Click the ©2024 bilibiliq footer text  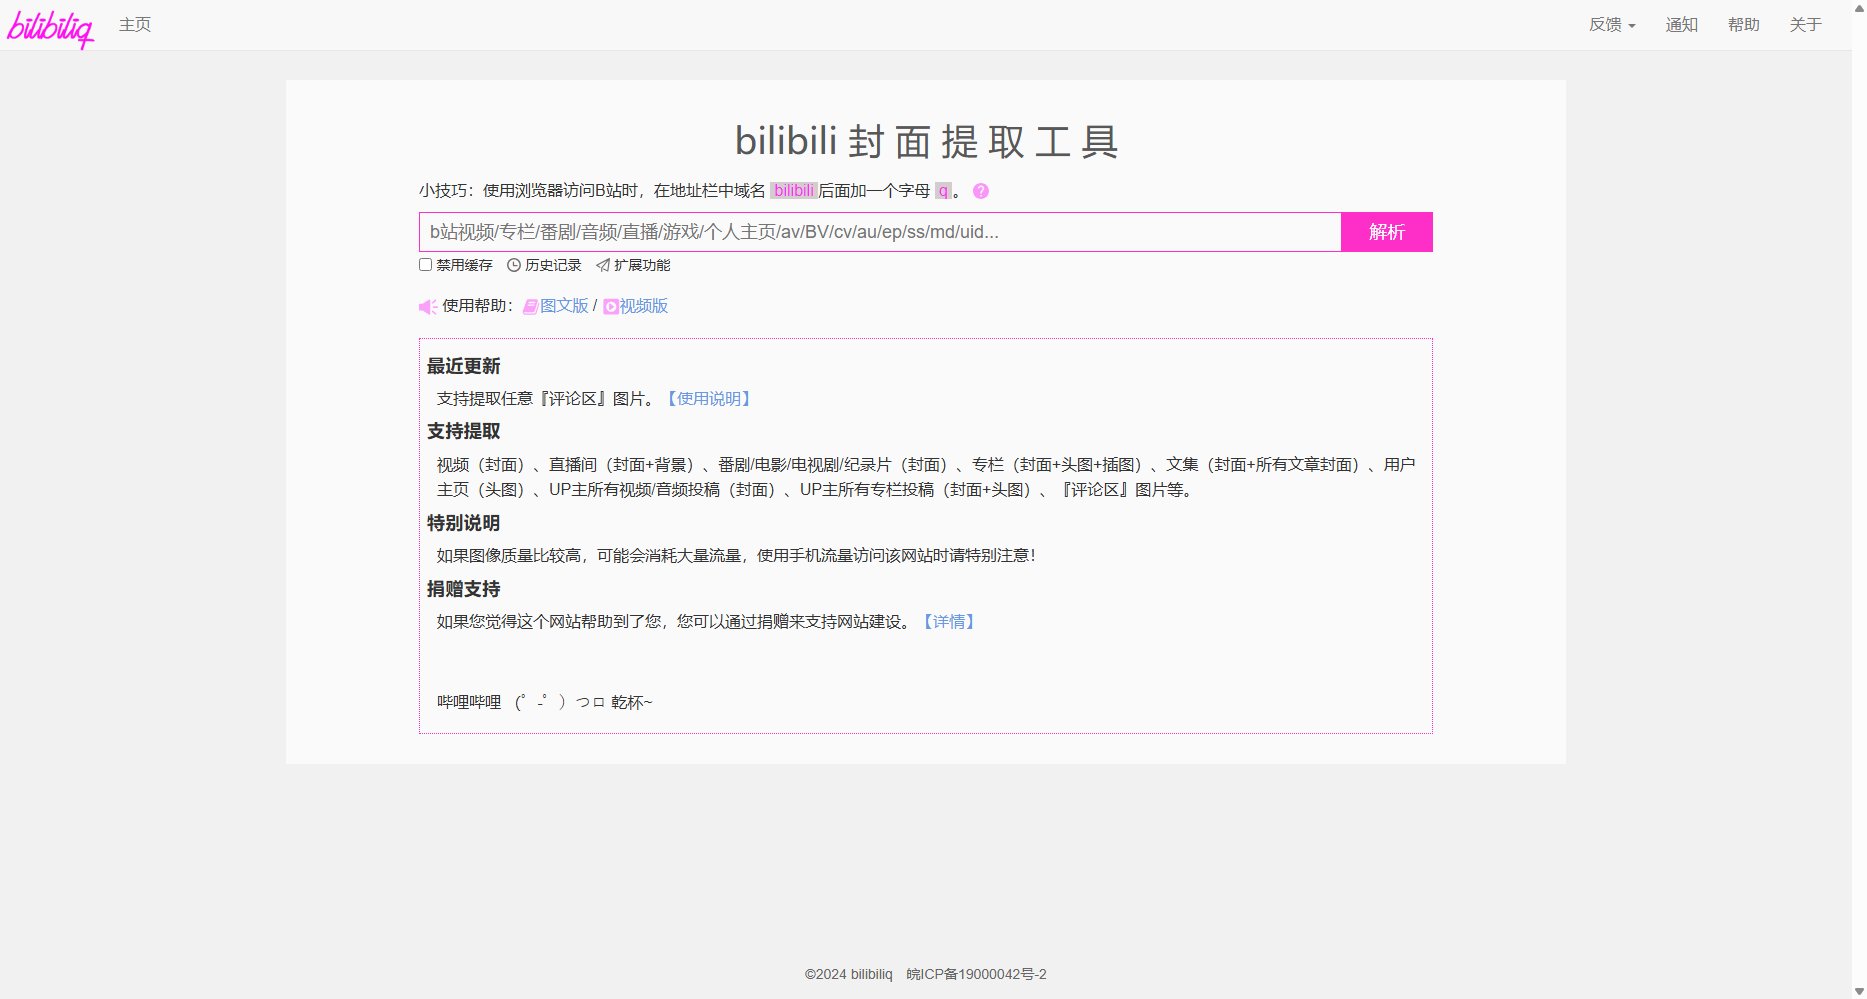pyautogui.click(x=849, y=974)
